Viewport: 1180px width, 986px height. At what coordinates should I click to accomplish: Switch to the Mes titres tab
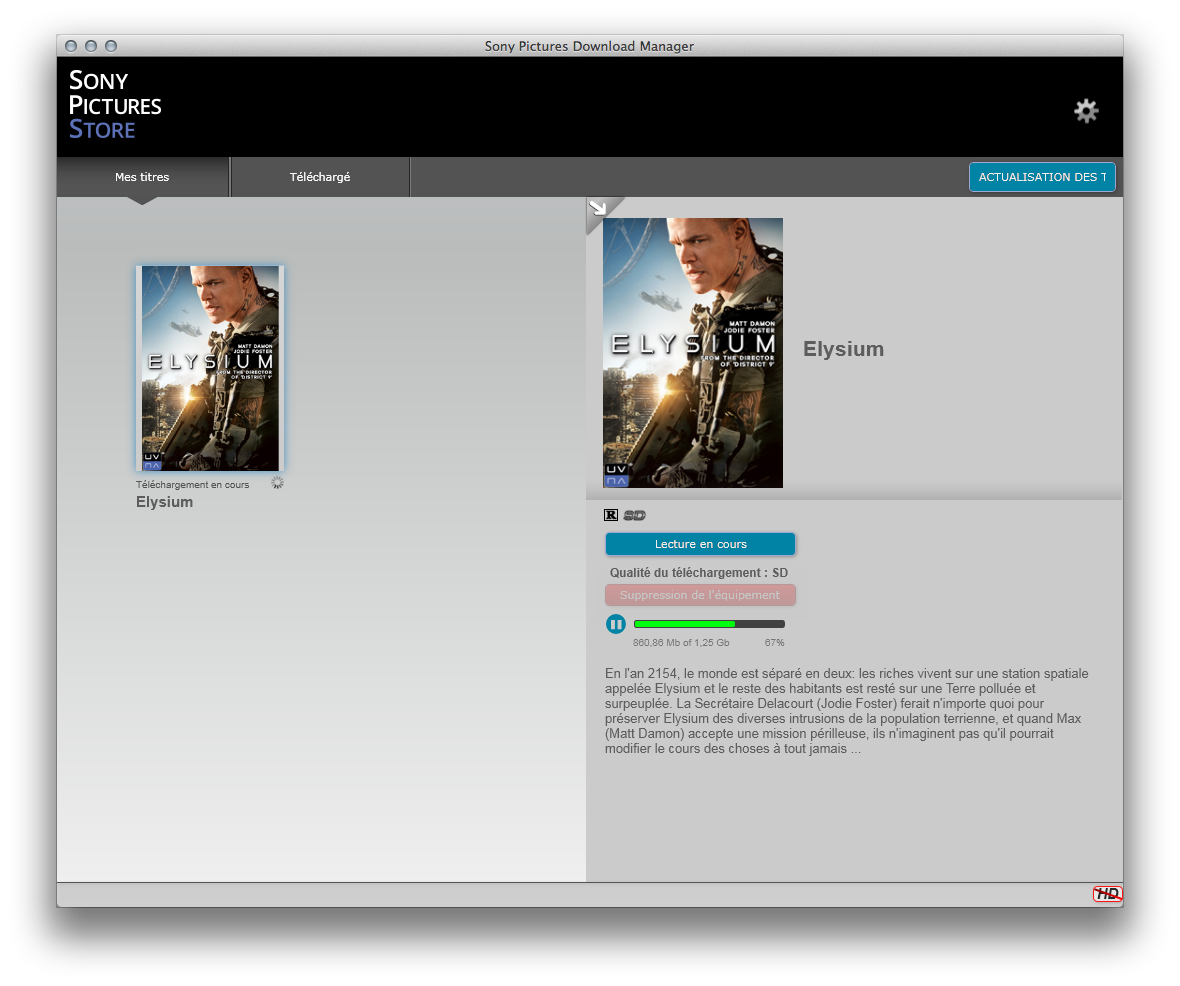click(142, 177)
